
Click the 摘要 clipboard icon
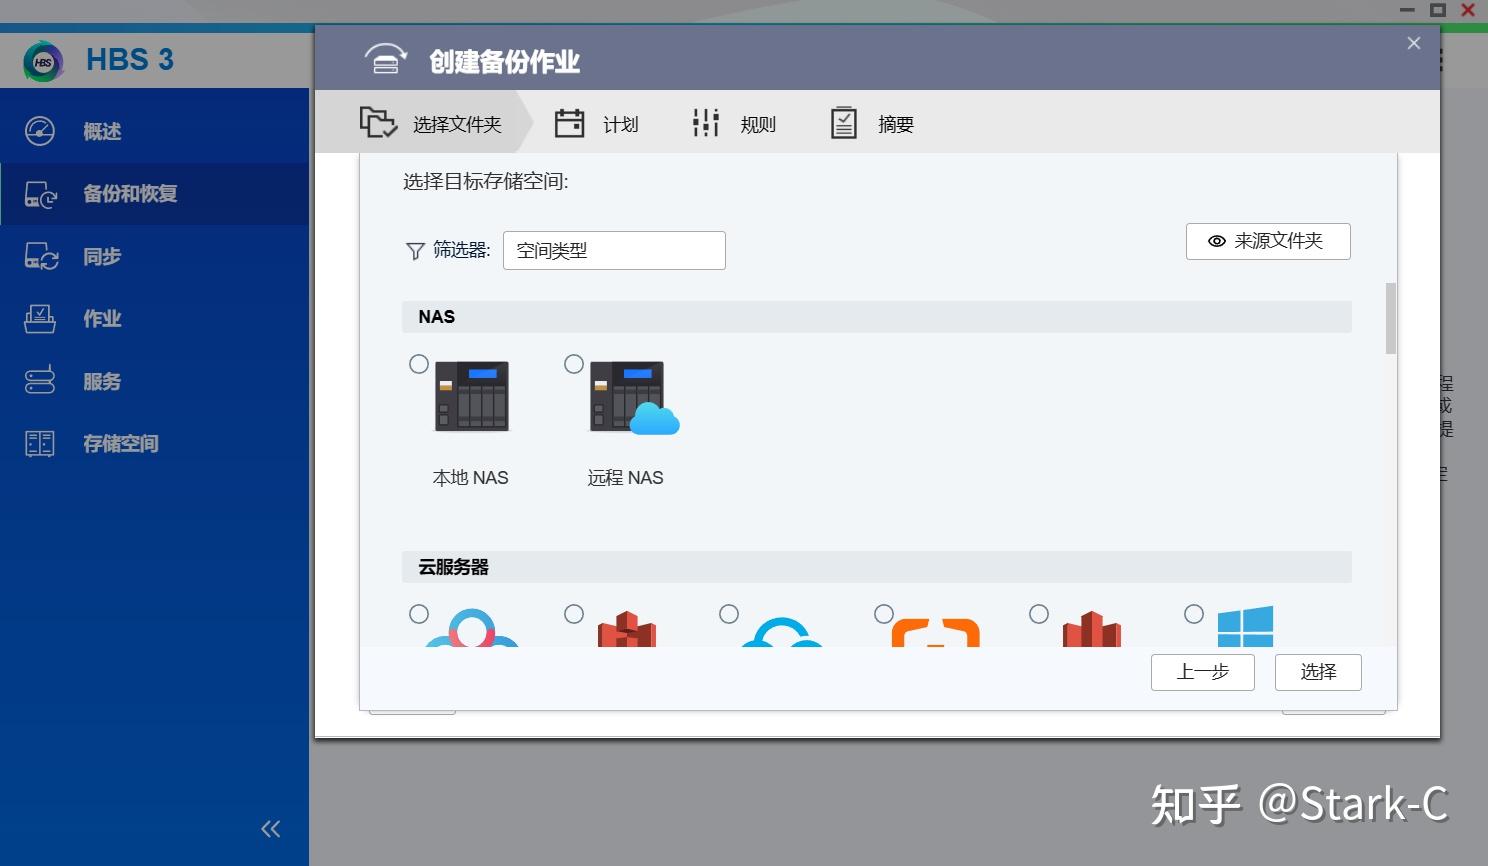pos(843,122)
